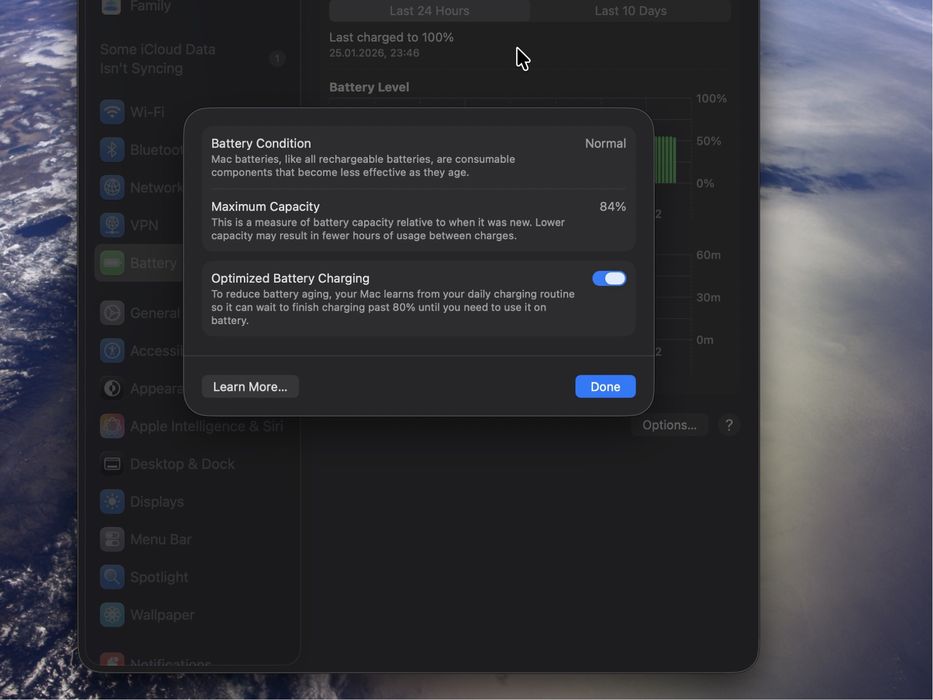Select Apple Intelligence & Siri label

click(x=206, y=426)
